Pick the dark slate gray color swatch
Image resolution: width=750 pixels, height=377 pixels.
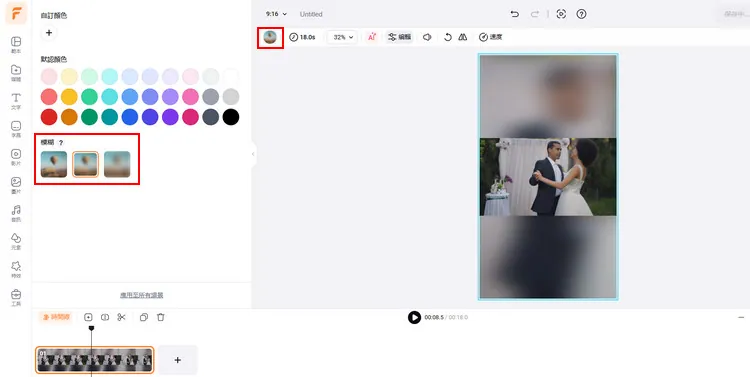click(x=210, y=117)
